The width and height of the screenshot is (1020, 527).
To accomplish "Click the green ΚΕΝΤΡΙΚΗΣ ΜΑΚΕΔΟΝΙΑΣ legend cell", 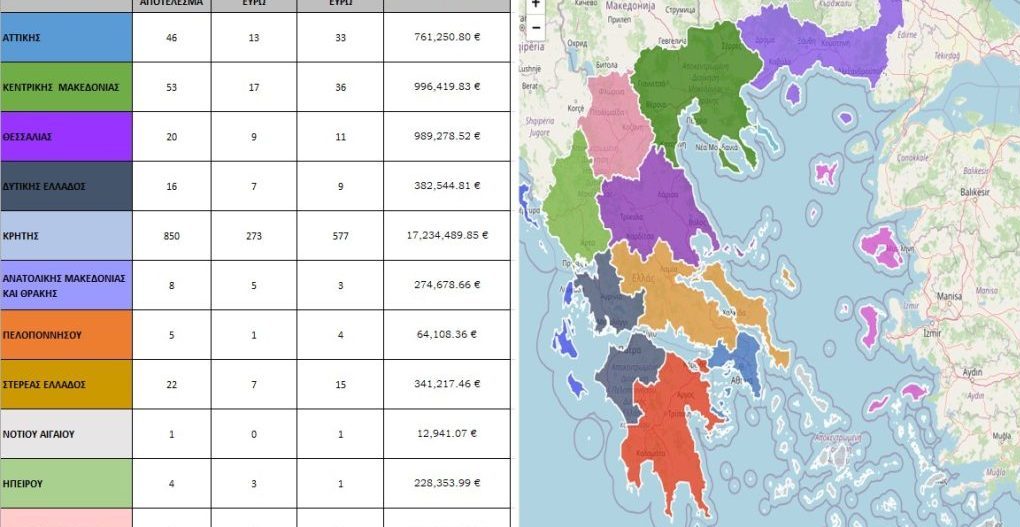I will tap(66, 87).
